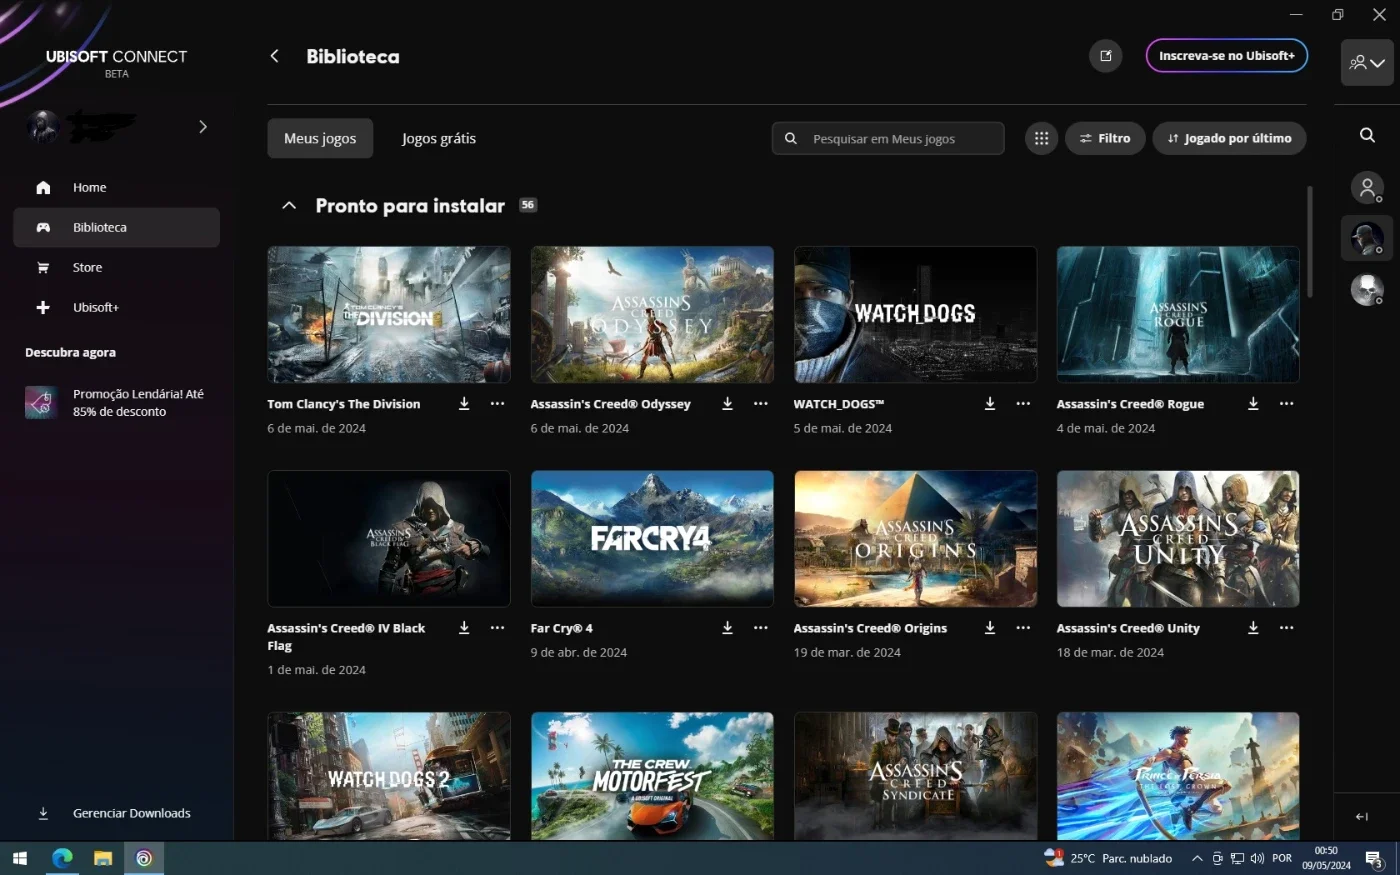This screenshot has height=875, width=1400.
Task: Click download icon for WATCH_DOGS
Action: coord(990,404)
